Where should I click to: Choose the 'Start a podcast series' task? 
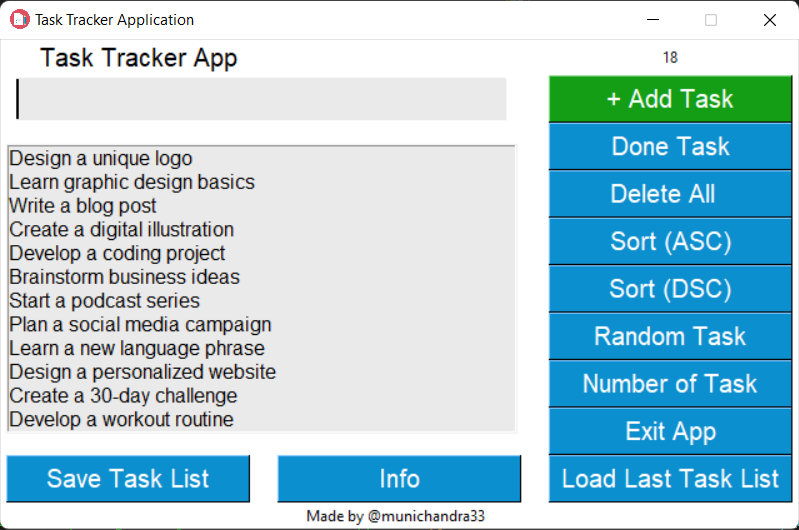[105, 301]
